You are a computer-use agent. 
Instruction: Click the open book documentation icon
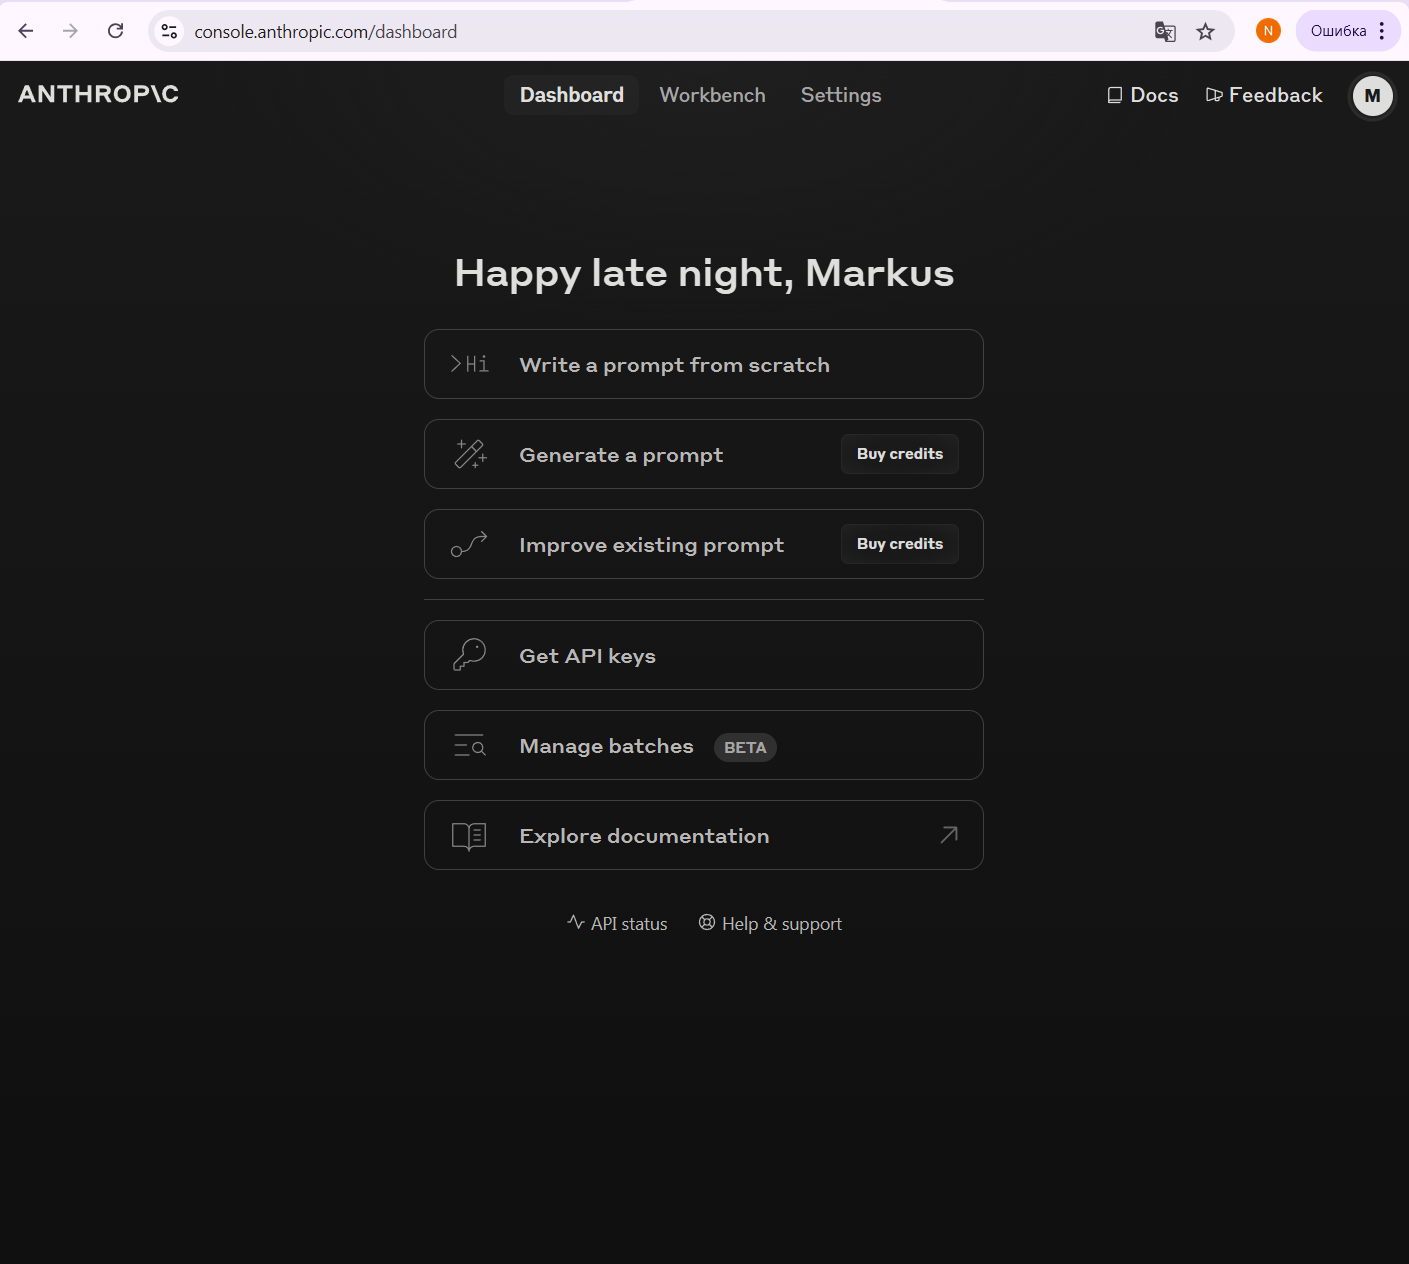point(469,836)
